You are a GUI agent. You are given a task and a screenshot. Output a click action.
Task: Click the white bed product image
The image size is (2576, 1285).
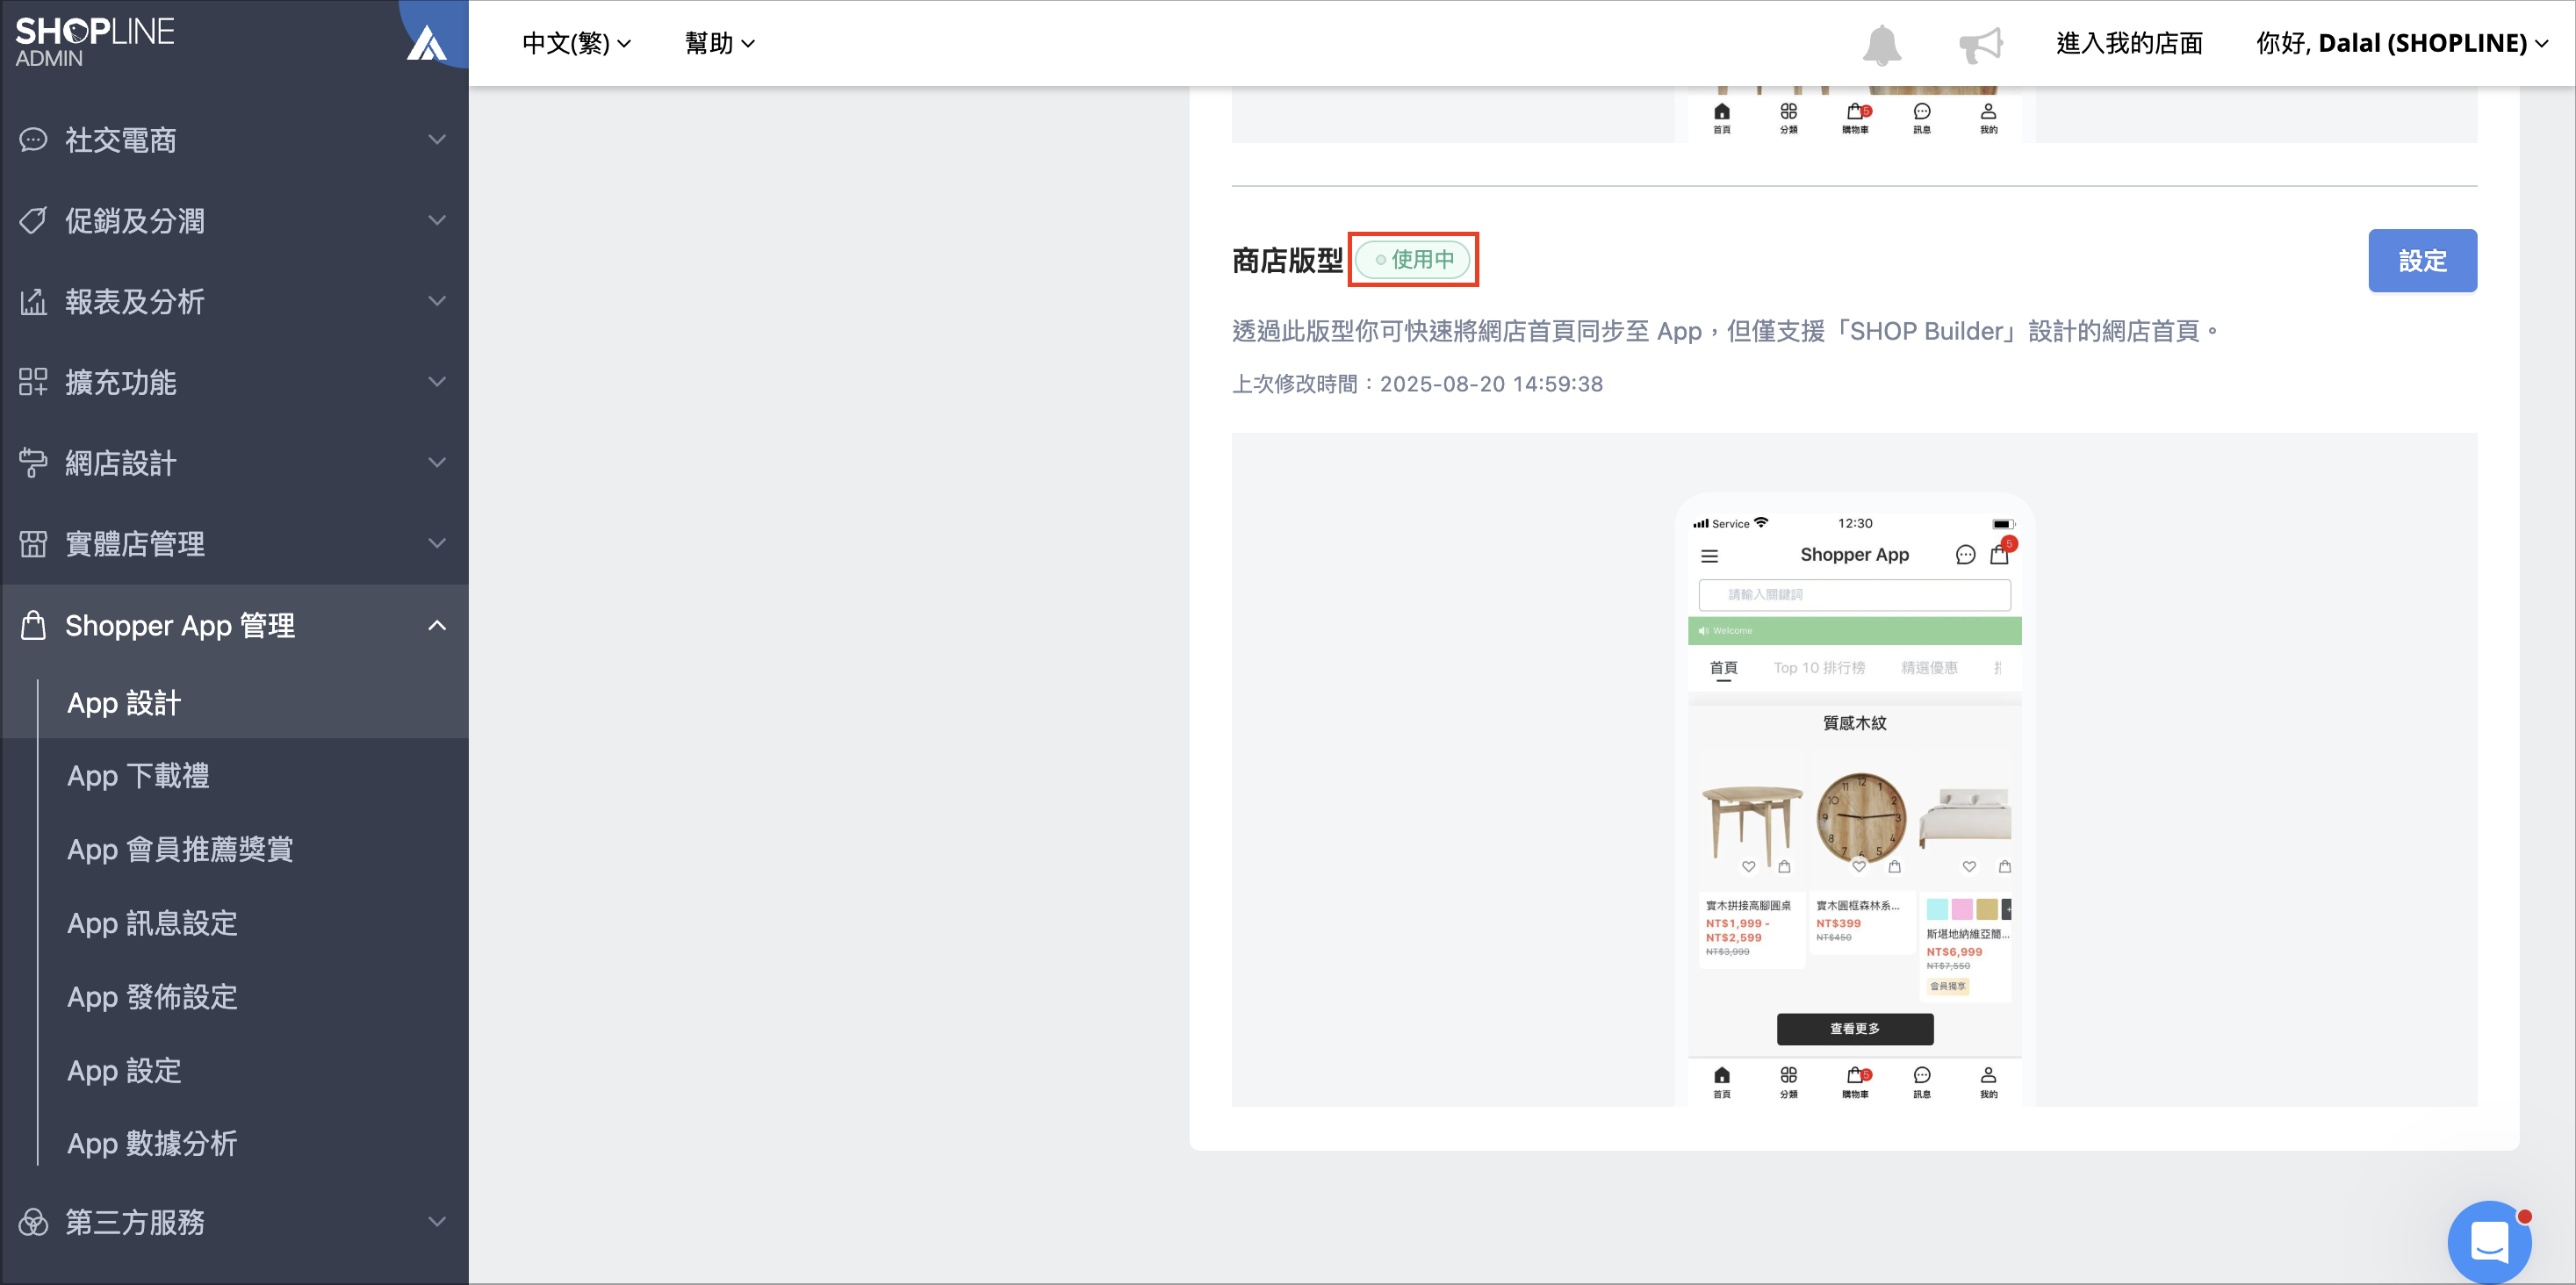click(1966, 817)
